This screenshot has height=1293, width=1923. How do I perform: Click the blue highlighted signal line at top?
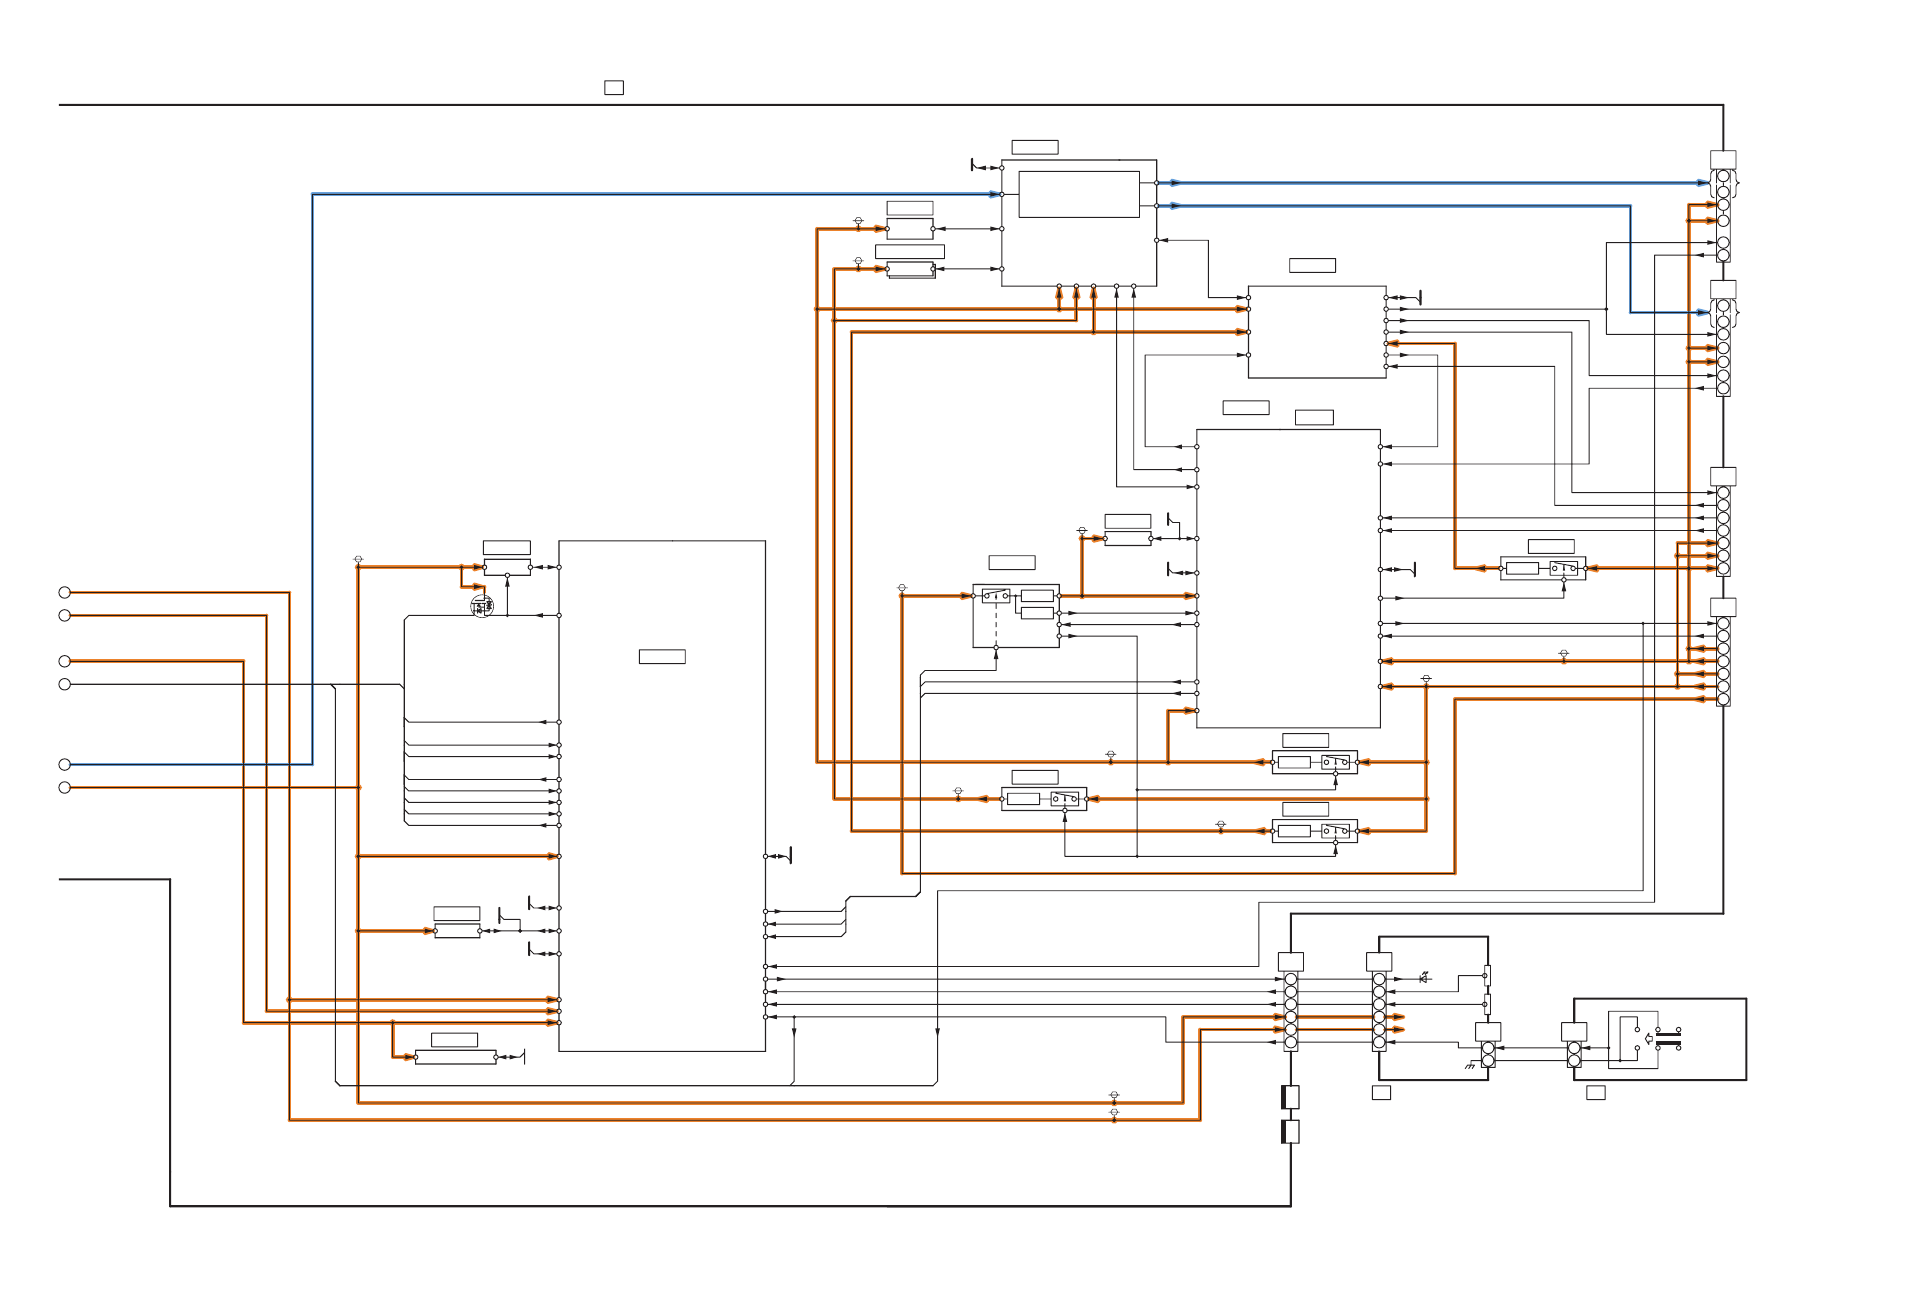coord(650,194)
